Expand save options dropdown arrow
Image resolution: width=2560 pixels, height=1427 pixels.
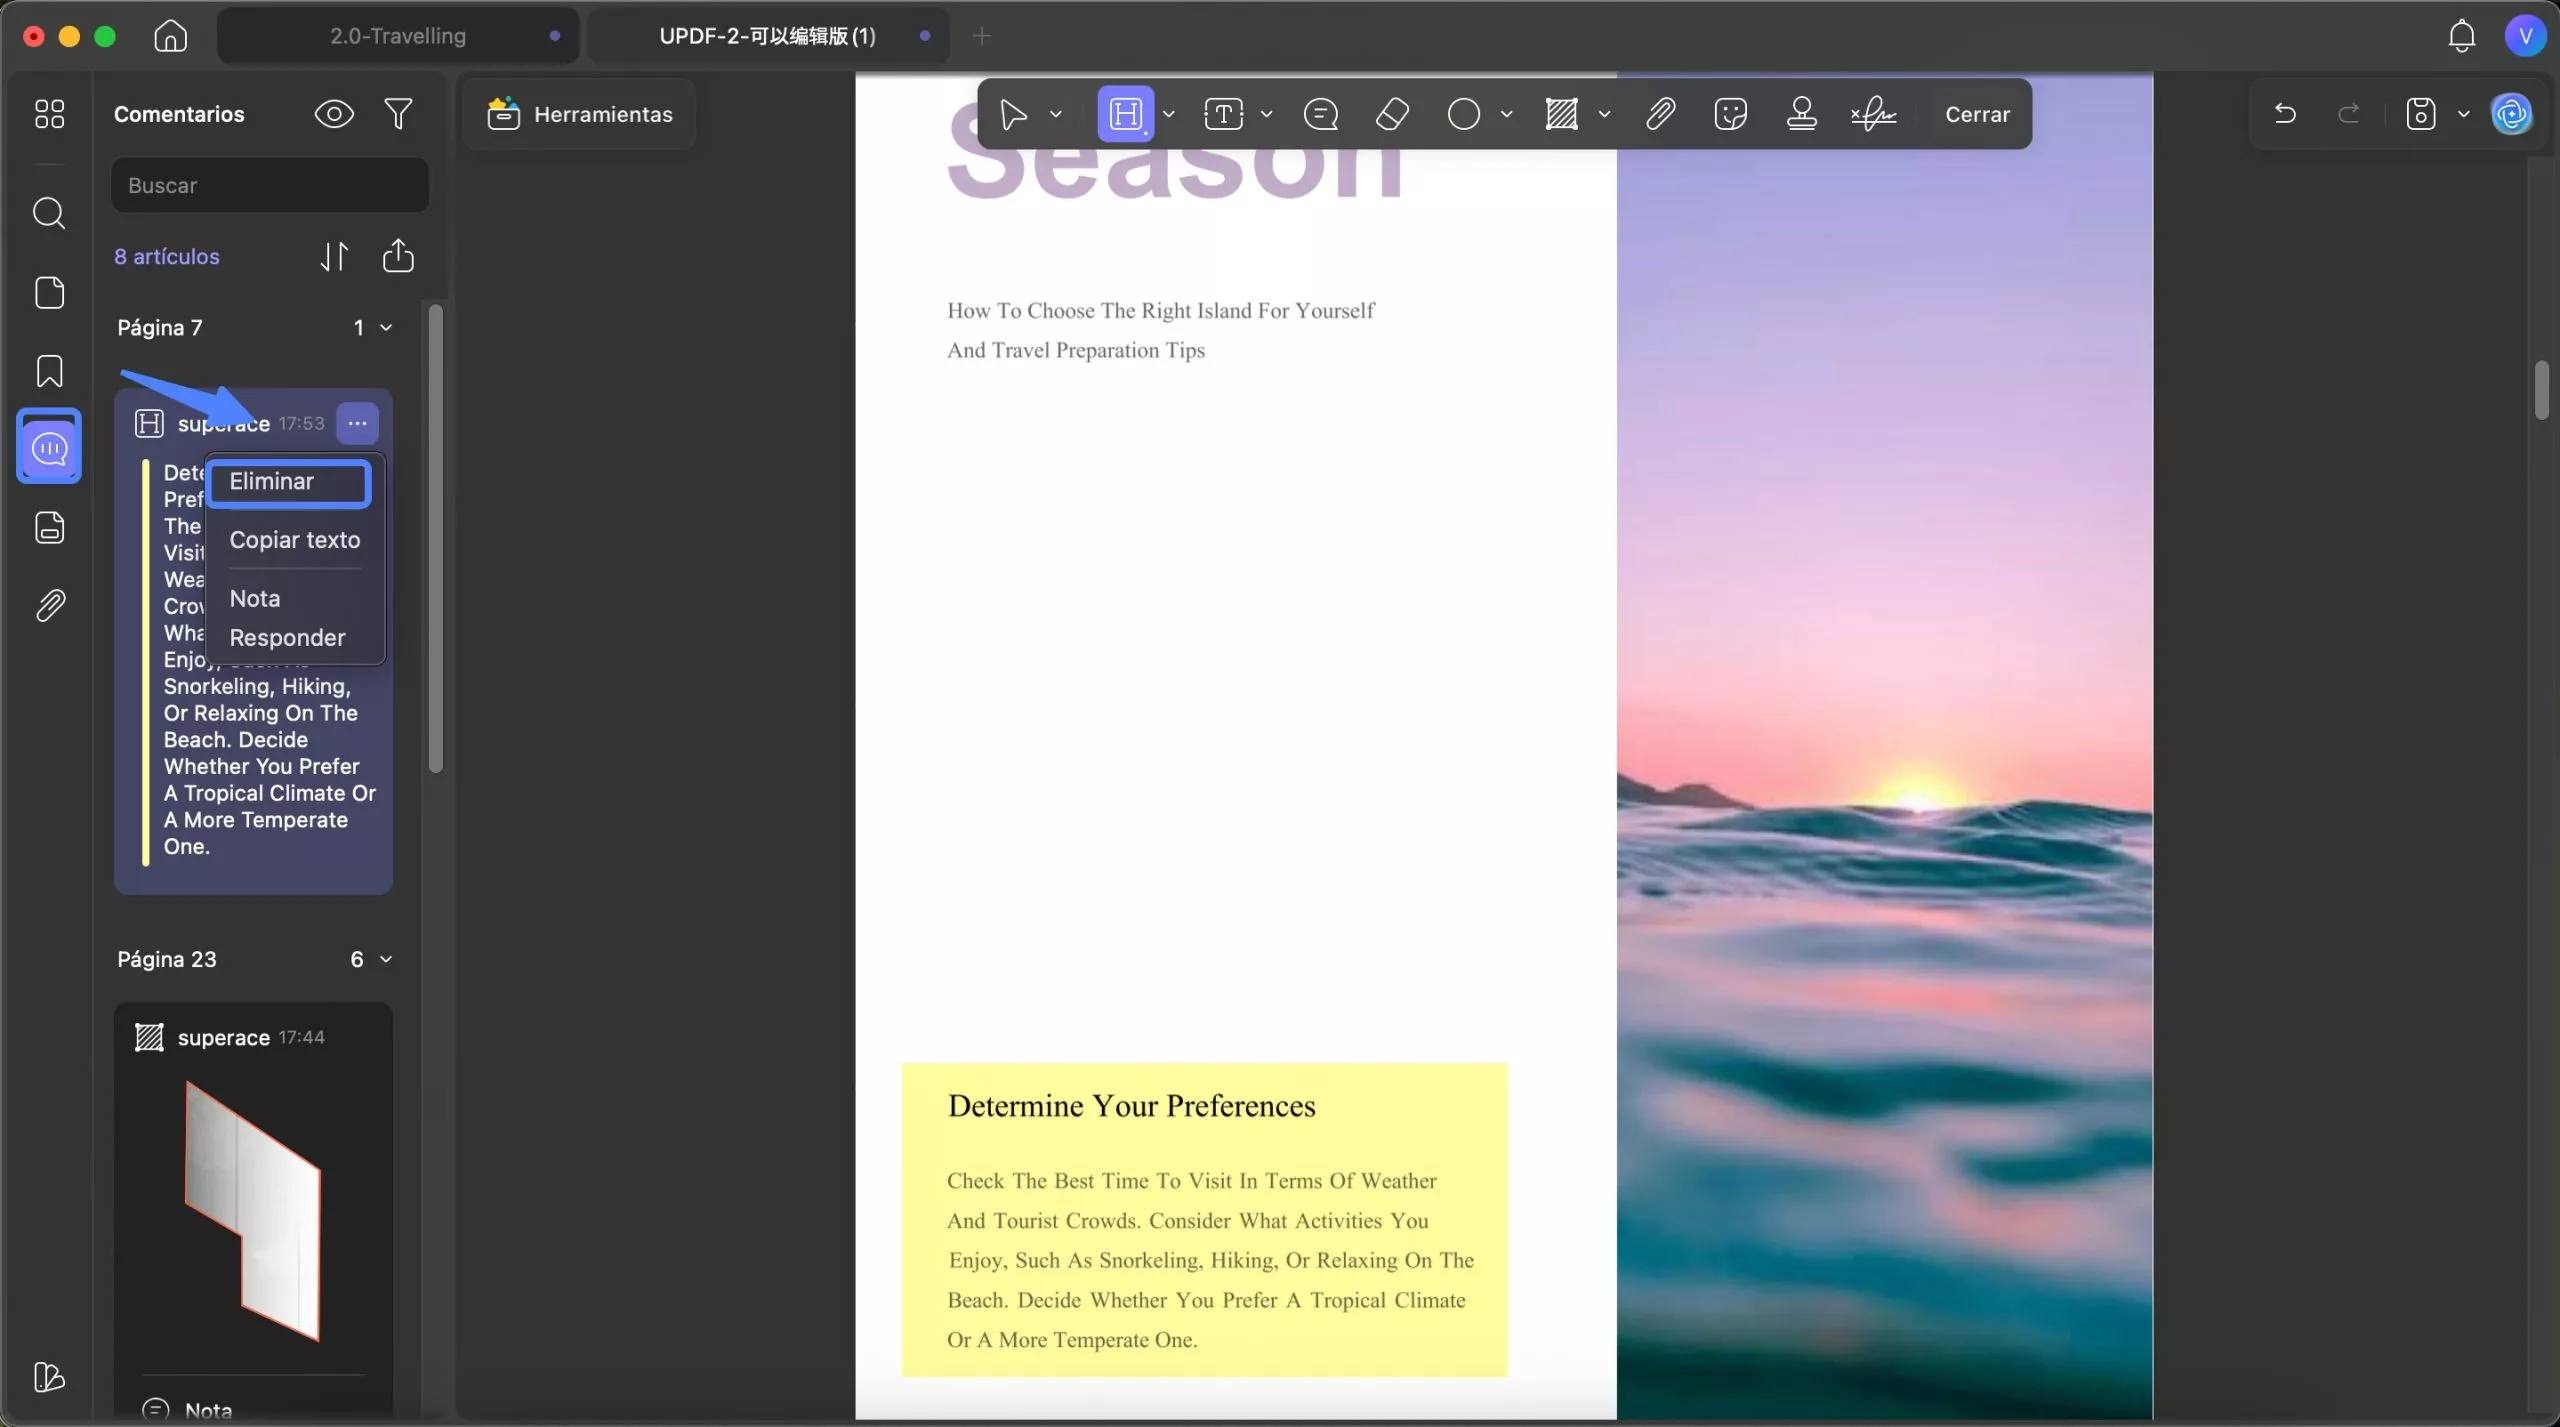tap(2464, 114)
